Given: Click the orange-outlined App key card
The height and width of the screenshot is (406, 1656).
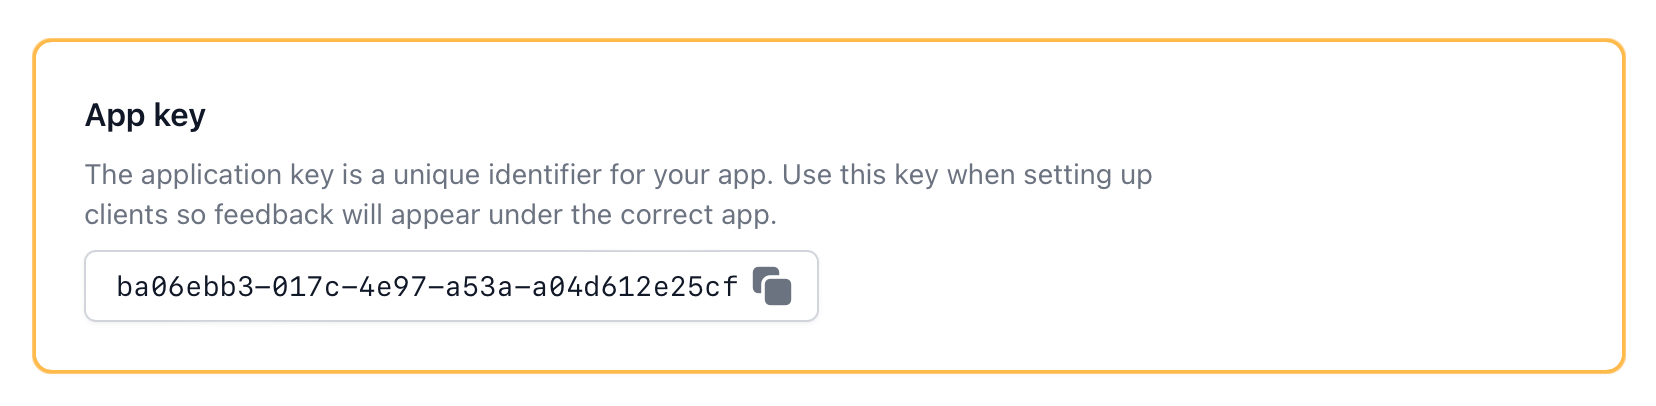Looking at the screenshot, I should 828,206.
